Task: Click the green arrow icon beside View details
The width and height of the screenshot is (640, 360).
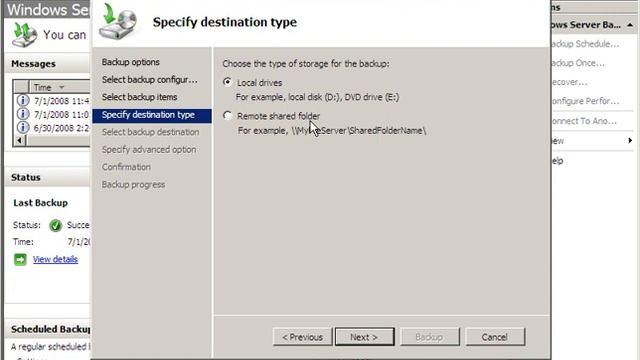Action: point(20,259)
